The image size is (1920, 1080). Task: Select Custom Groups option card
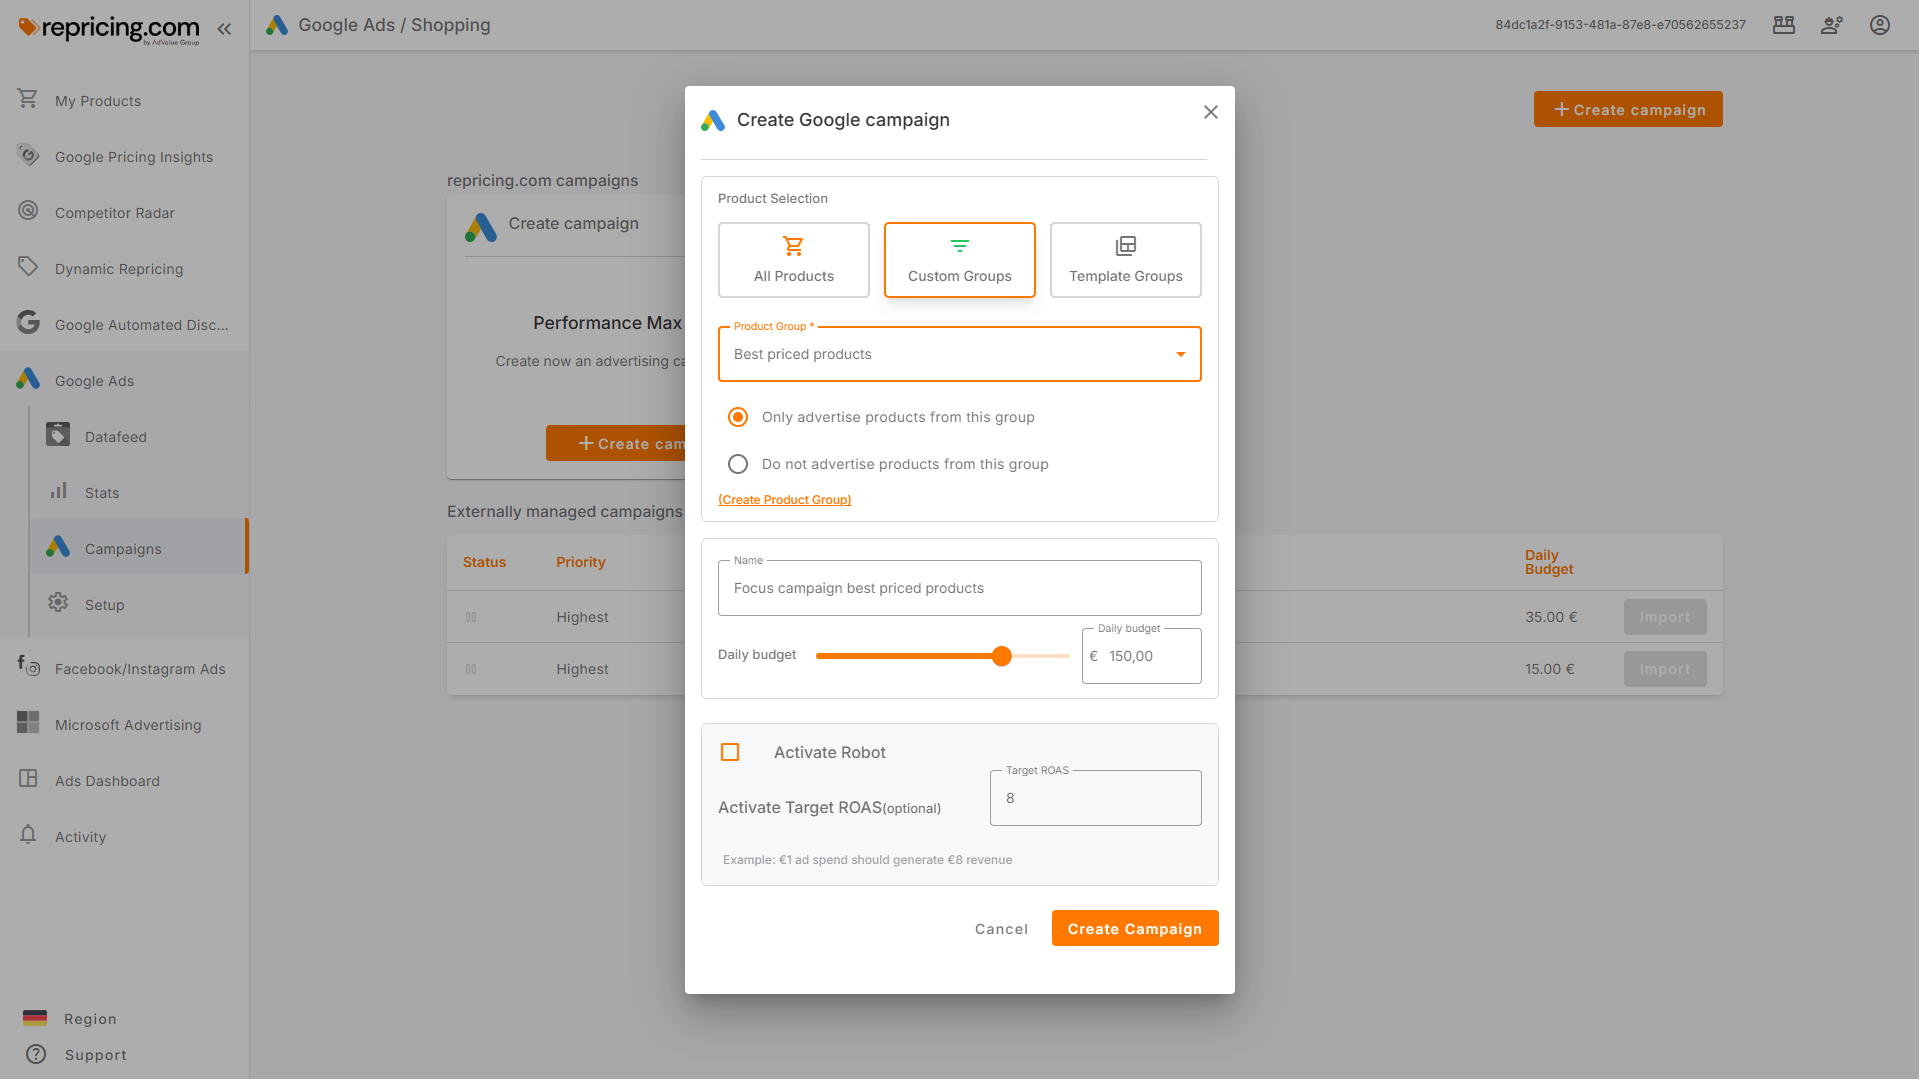click(960, 260)
